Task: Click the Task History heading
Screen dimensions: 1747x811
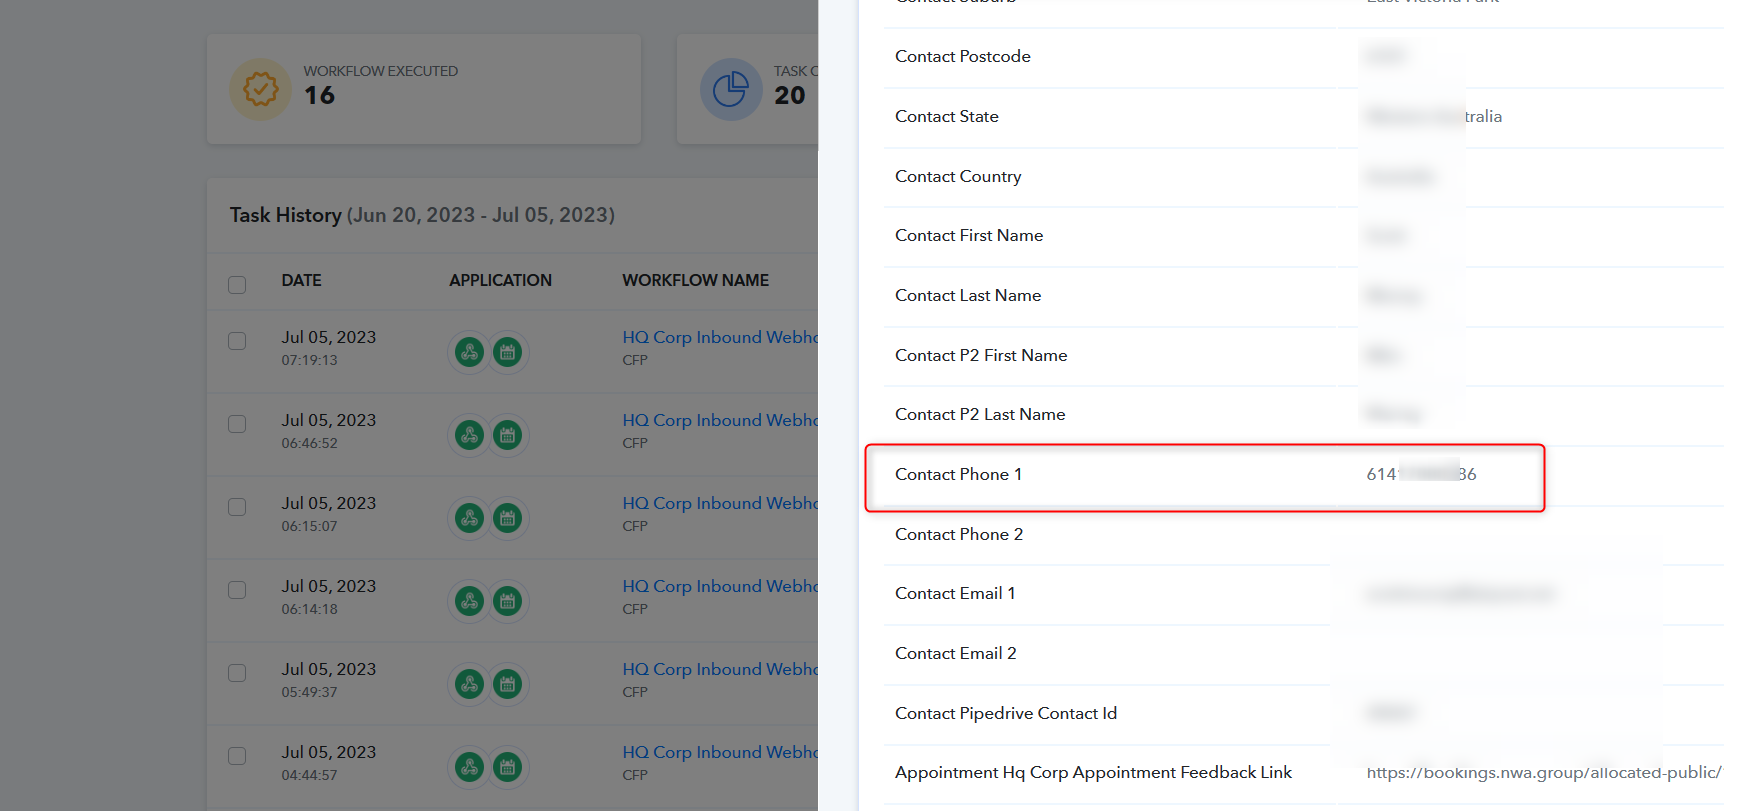Action: coord(422,215)
